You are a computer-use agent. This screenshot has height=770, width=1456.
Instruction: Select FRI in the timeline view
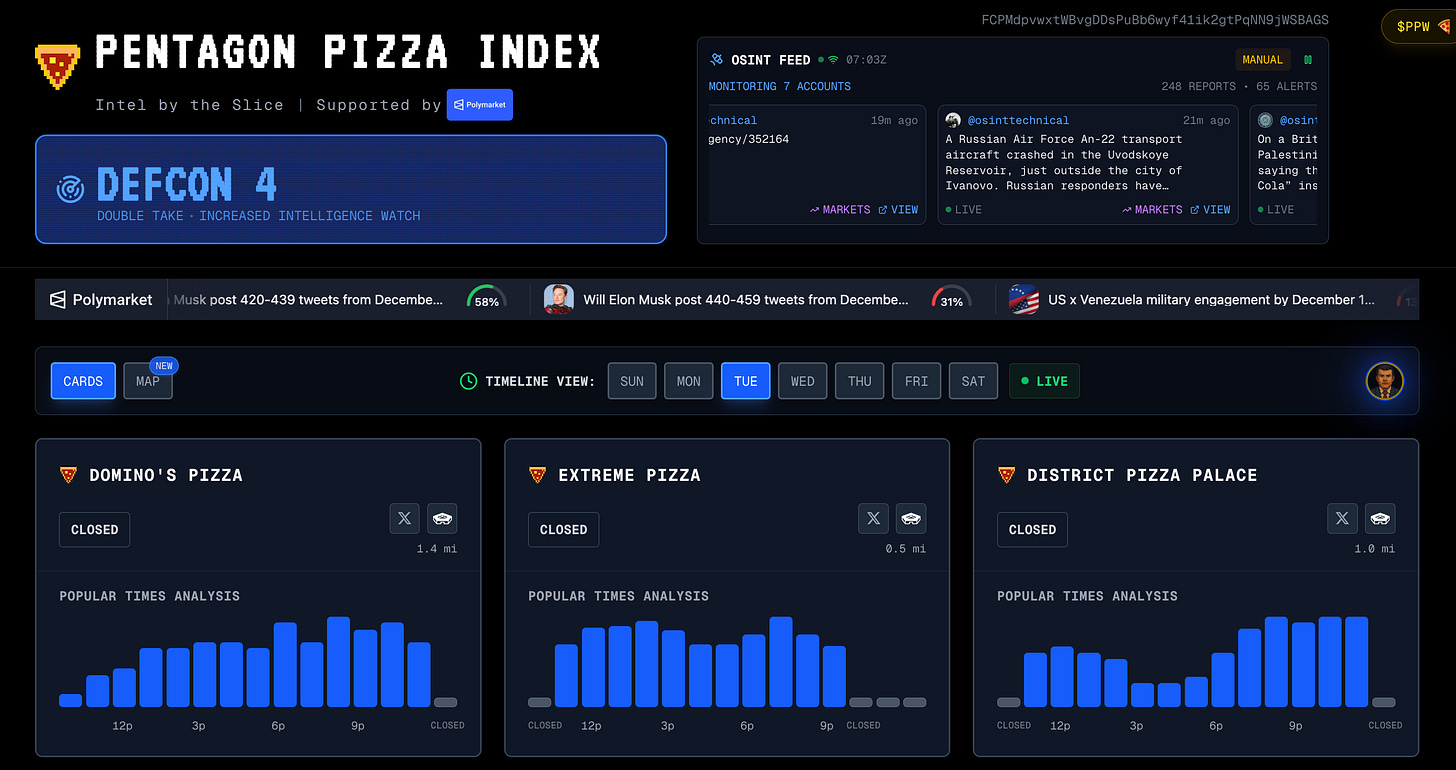coord(917,381)
